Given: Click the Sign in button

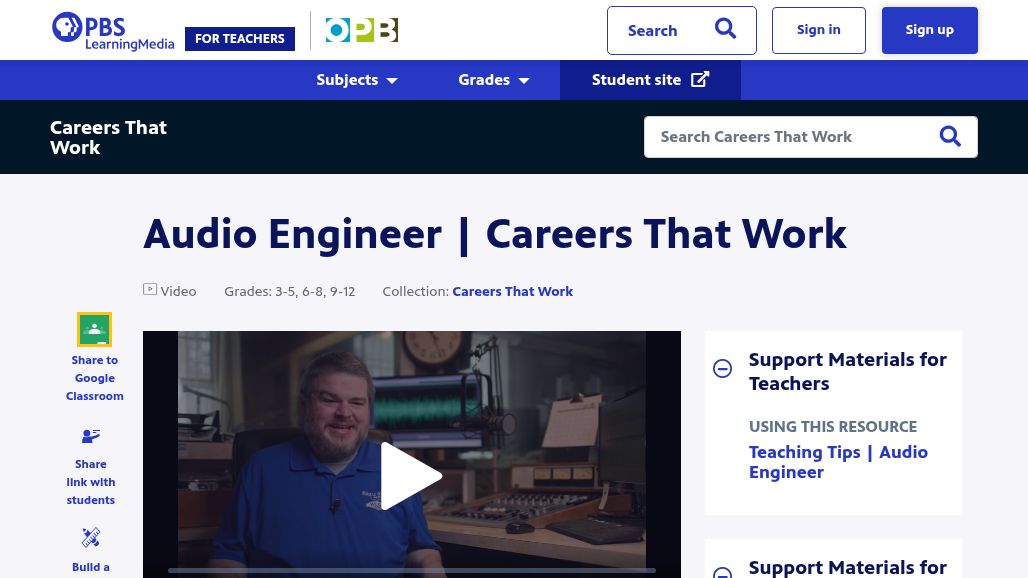Looking at the screenshot, I should (818, 30).
